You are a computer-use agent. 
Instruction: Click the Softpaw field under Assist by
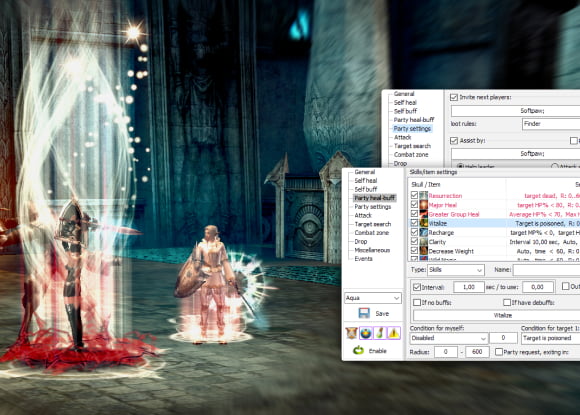coord(515,153)
